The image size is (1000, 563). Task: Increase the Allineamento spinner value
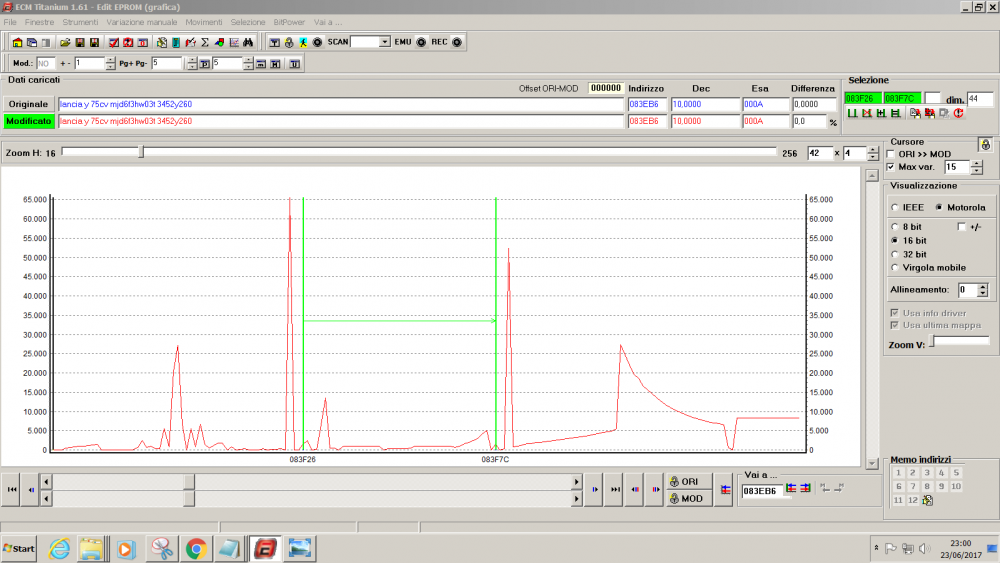pyautogui.click(x=983, y=286)
